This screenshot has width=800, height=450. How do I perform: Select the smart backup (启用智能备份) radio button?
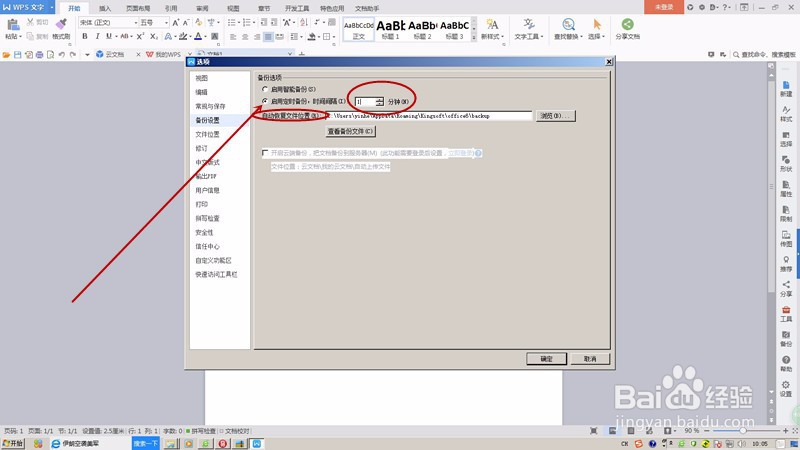click(x=265, y=89)
